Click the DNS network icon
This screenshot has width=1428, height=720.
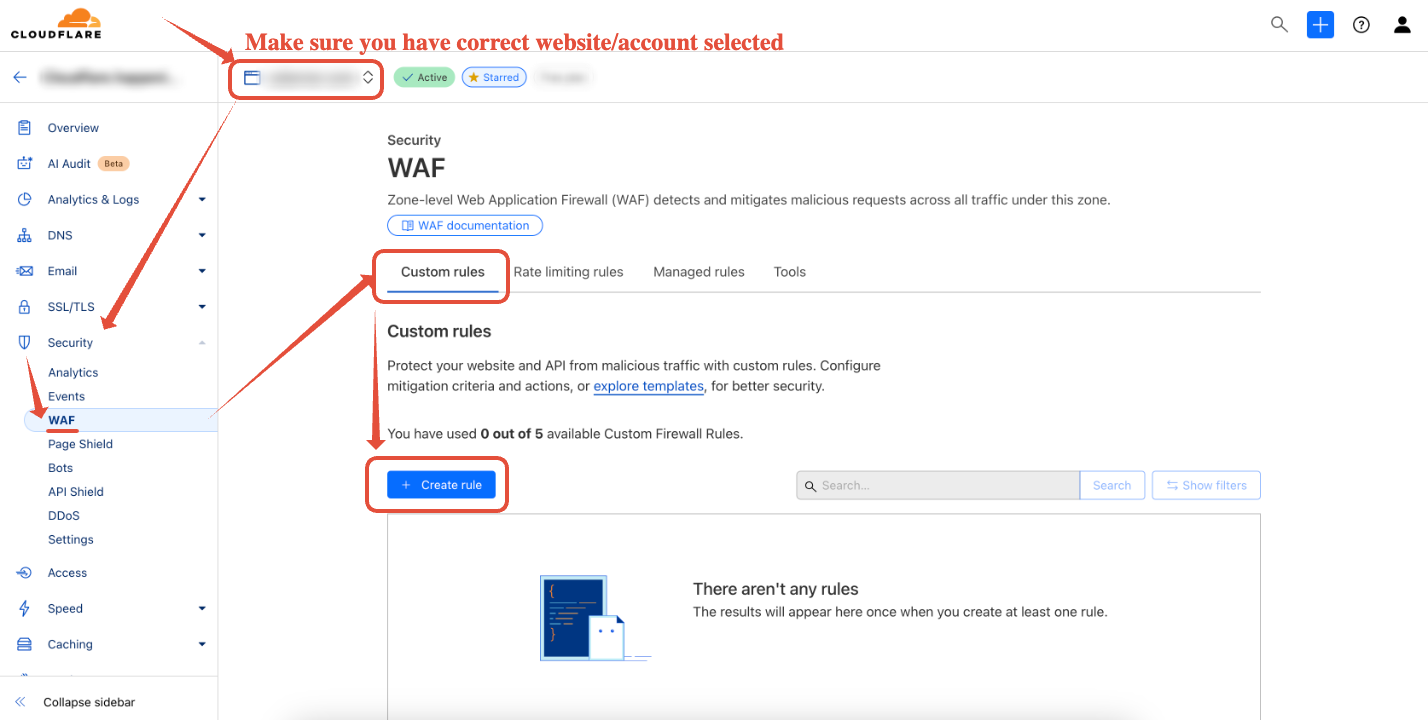tap(25, 235)
